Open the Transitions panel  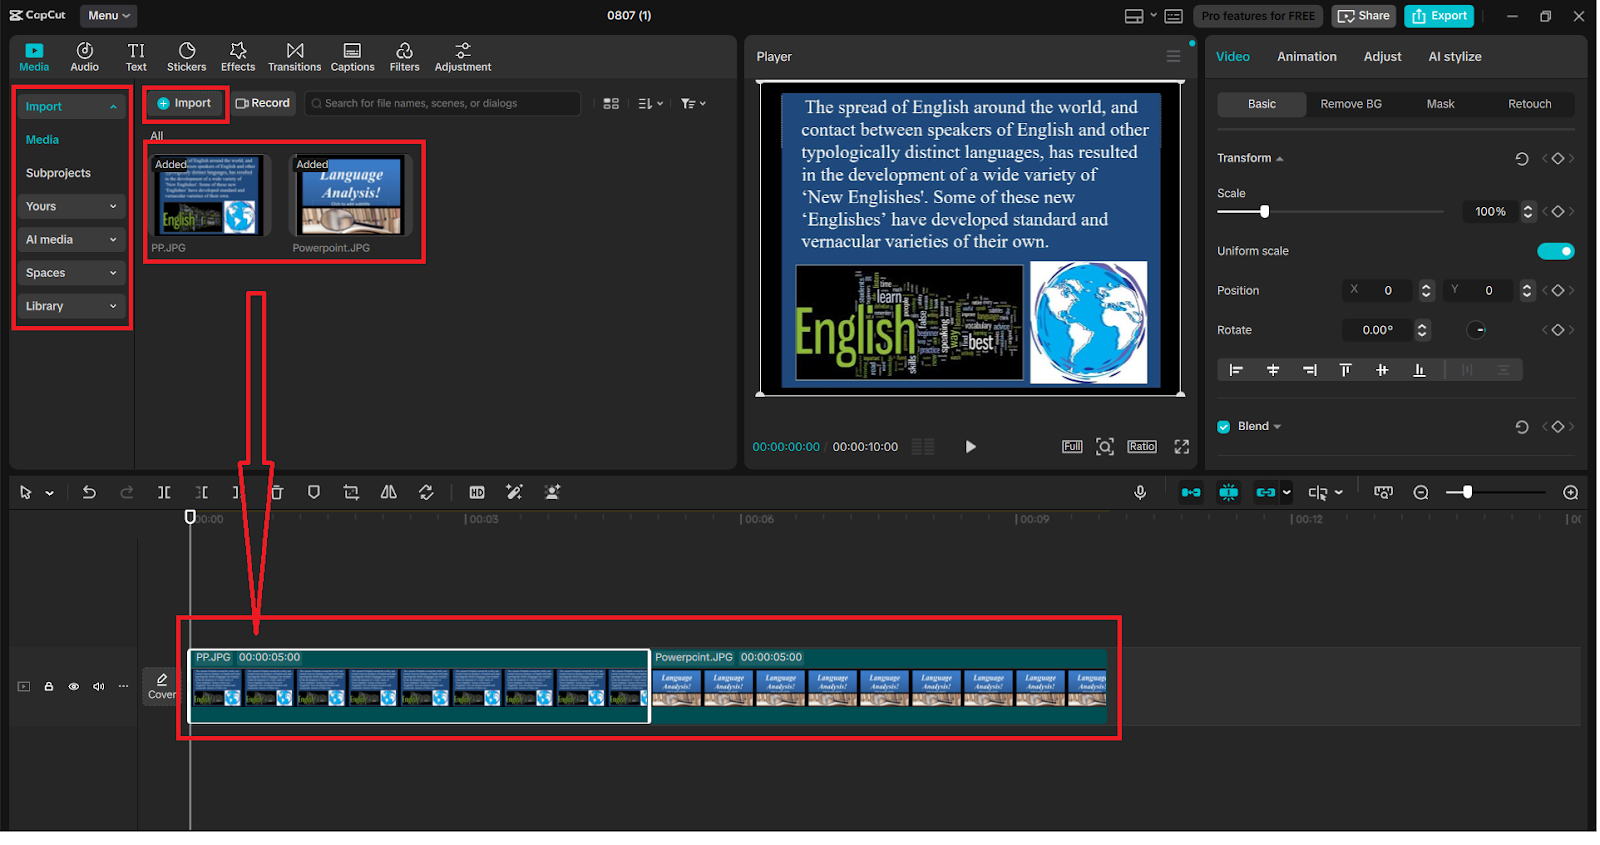[x=295, y=57]
